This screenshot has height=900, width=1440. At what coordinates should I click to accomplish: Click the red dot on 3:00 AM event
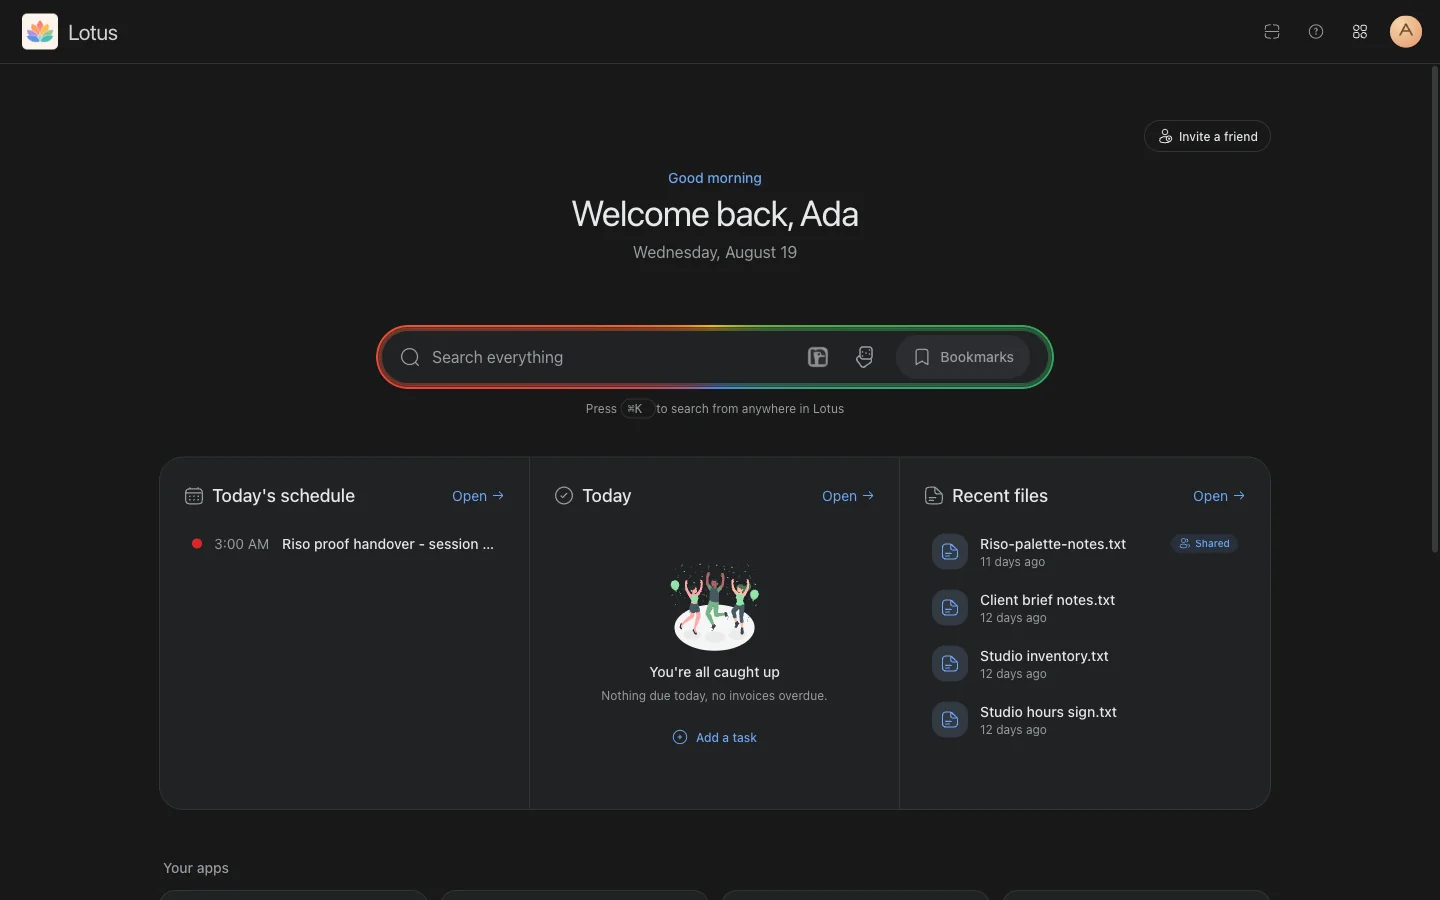coord(197,544)
